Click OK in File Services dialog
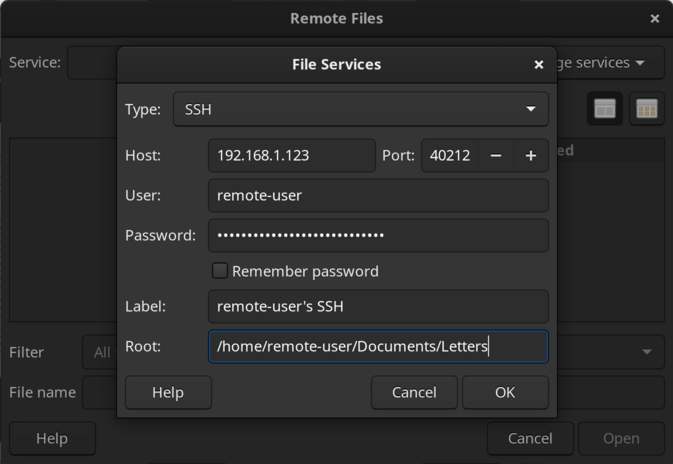 point(505,392)
